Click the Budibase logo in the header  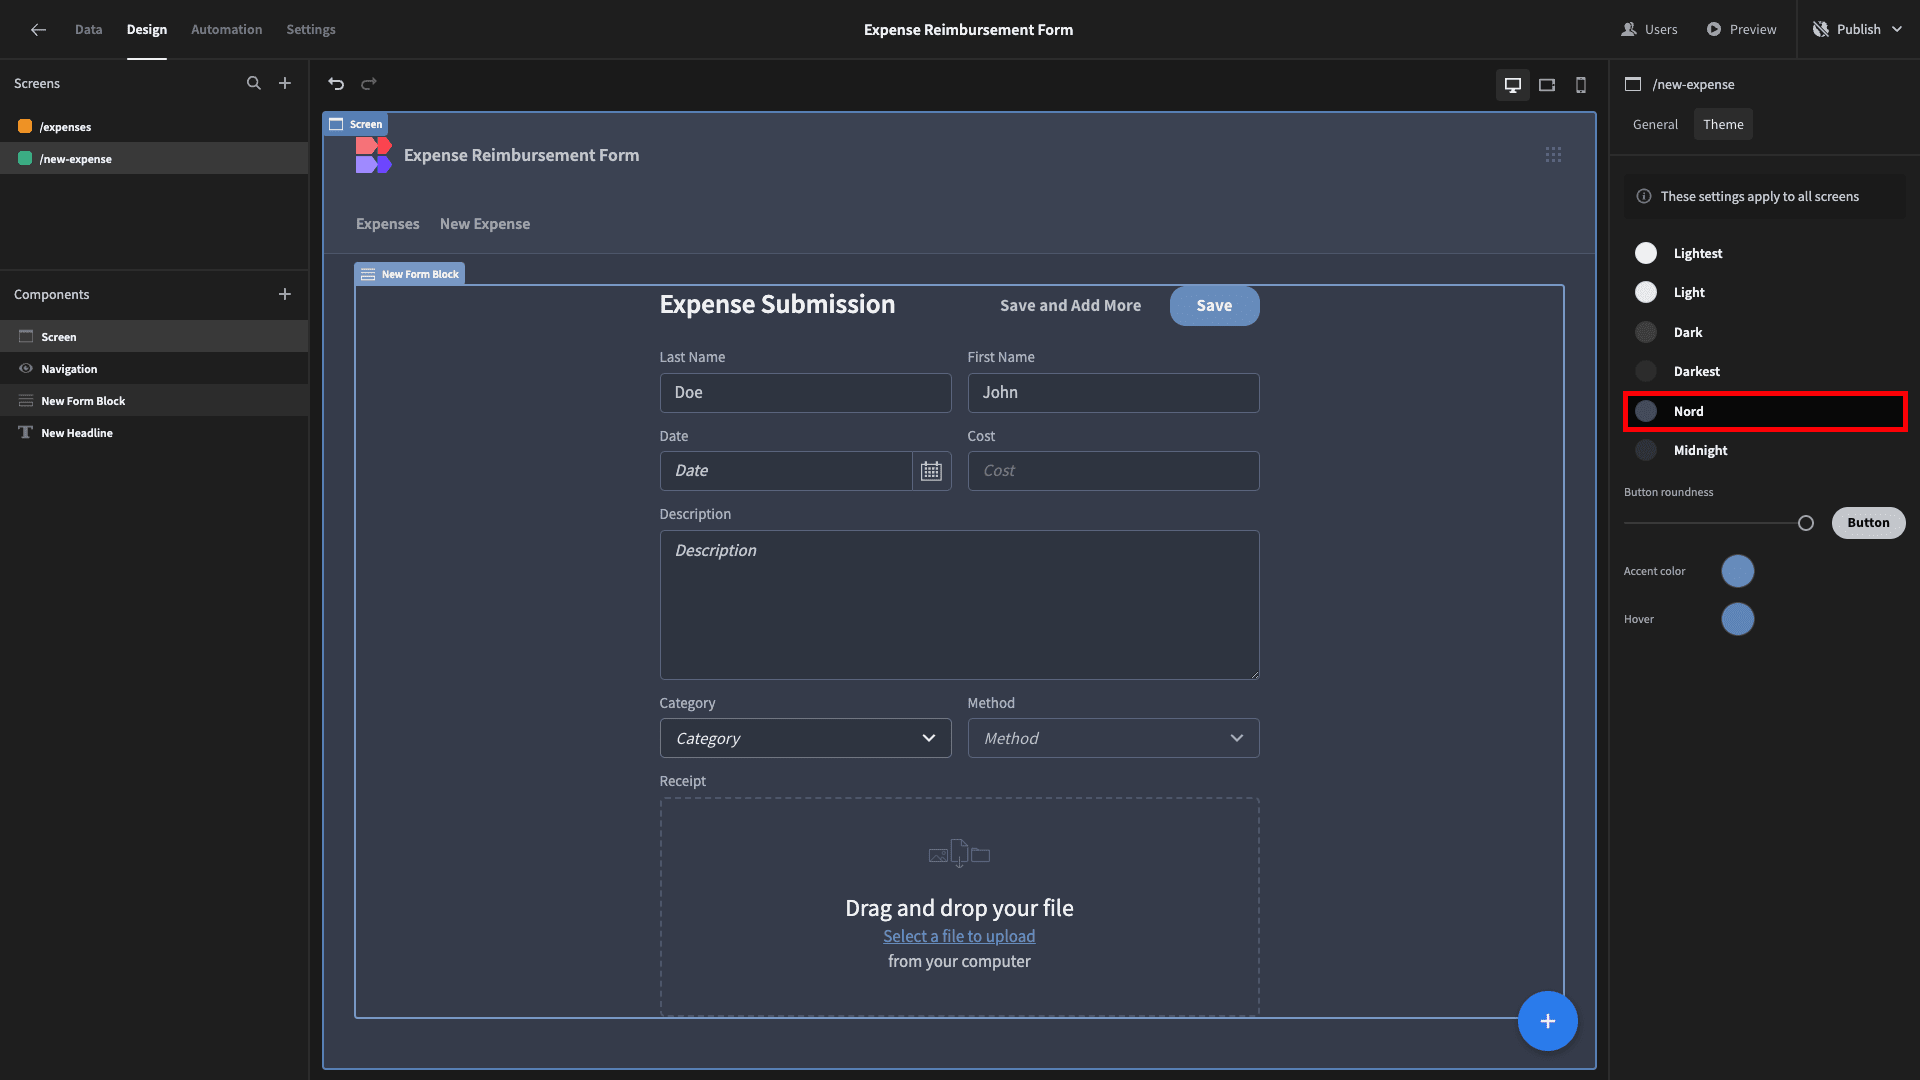point(373,155)
